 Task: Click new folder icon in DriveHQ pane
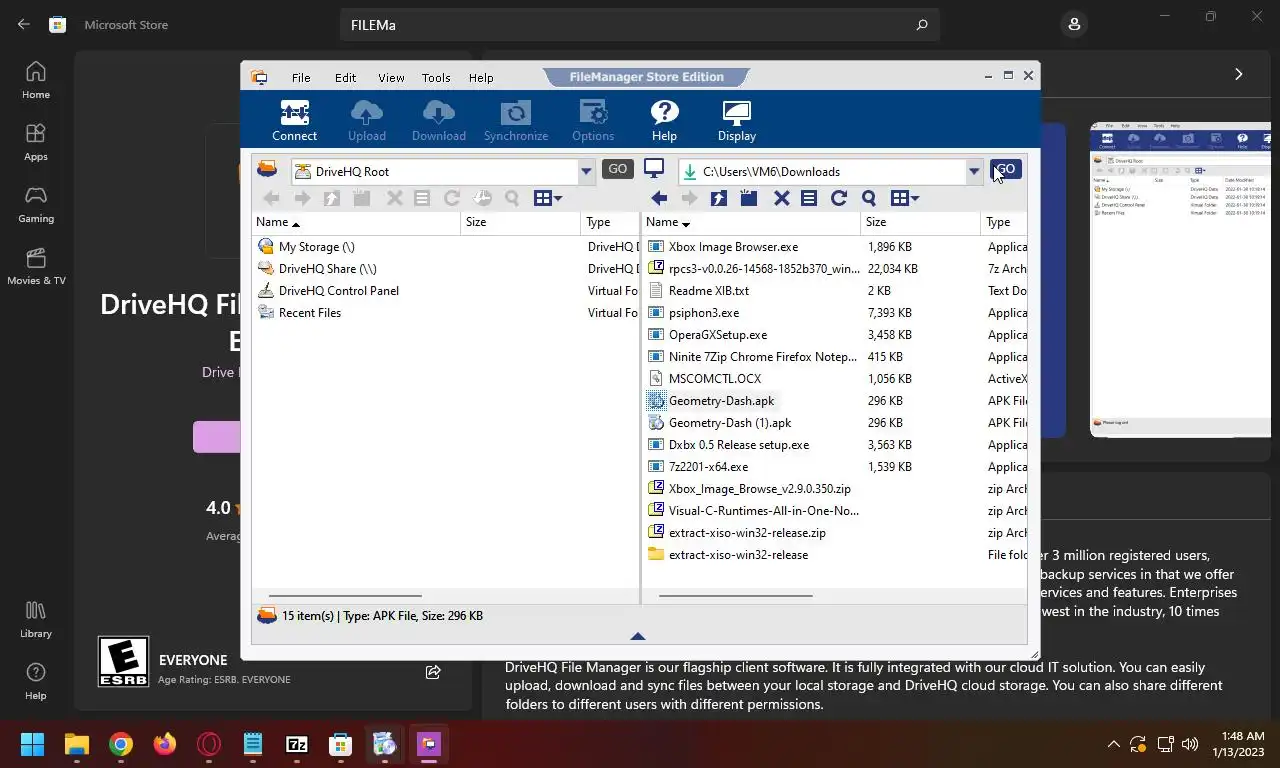[x=361, y=198]
